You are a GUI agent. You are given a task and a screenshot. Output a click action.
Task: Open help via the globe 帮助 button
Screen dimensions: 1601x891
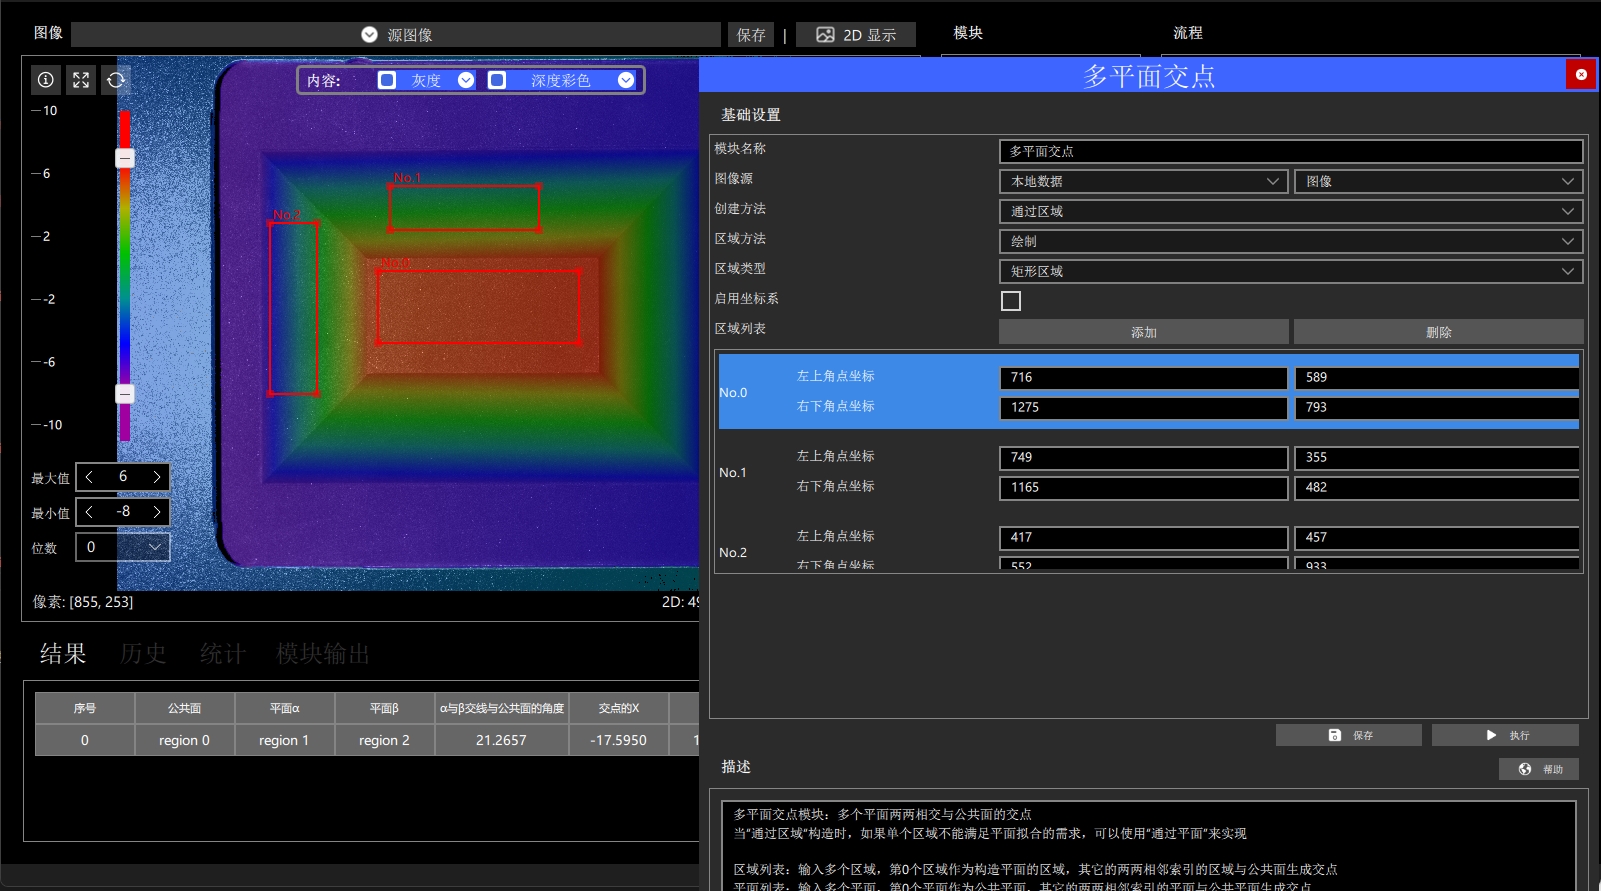1539,769
